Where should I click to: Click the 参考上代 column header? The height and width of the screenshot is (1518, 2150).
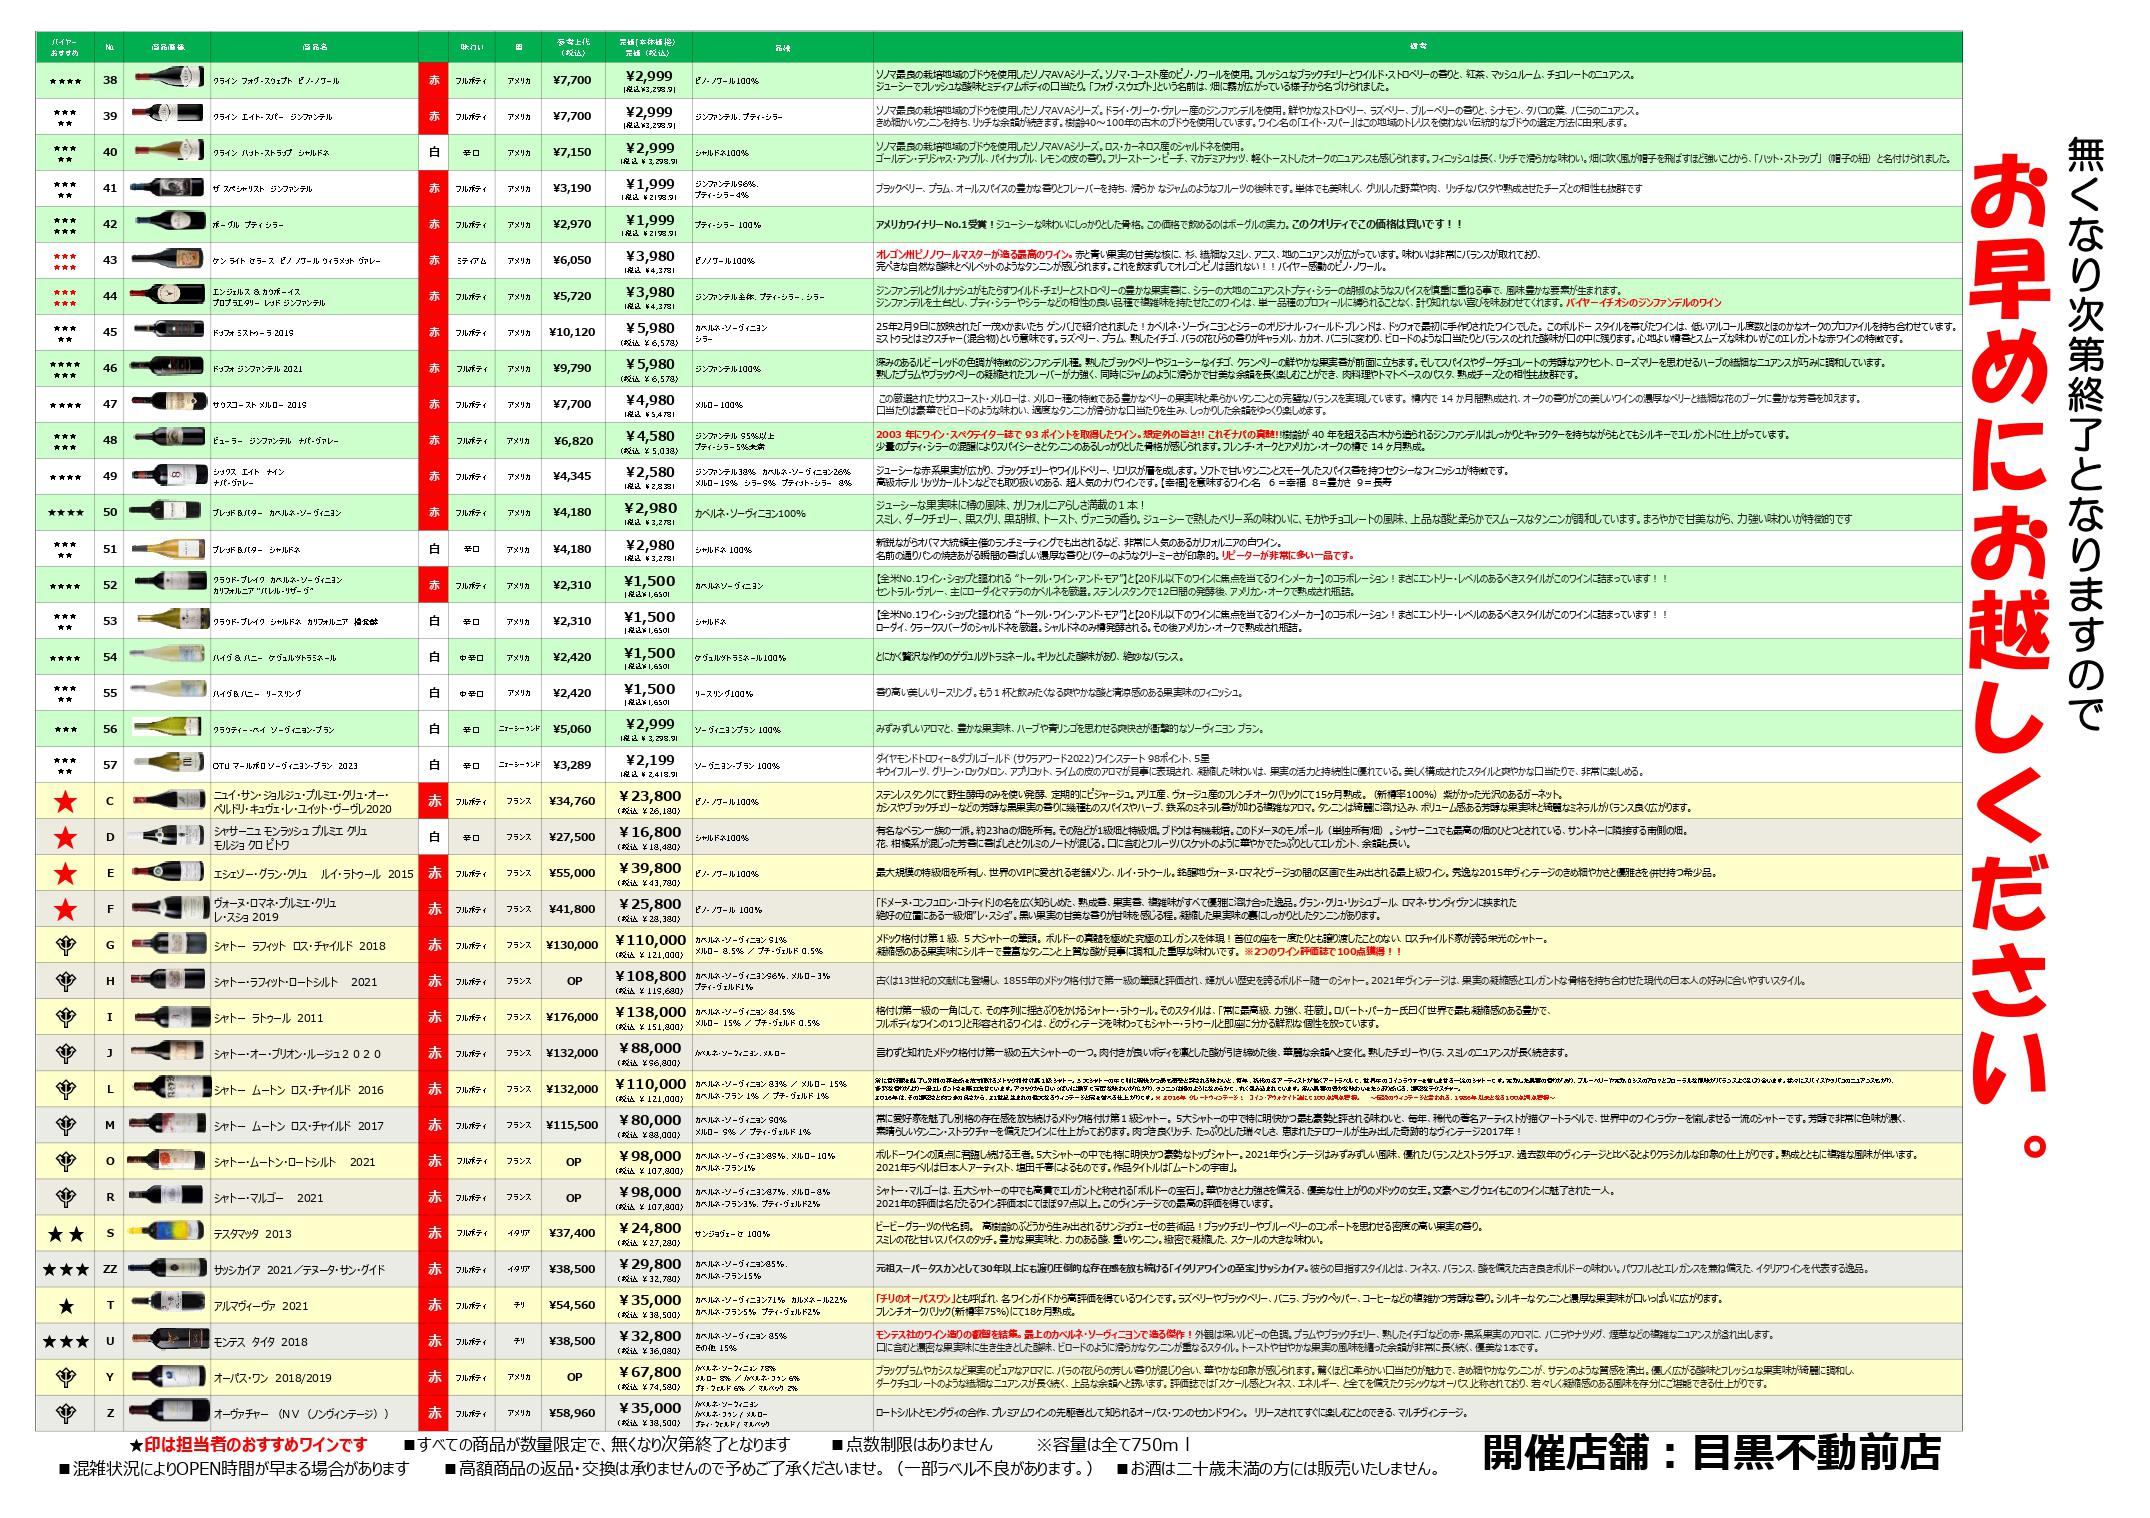pos(573,47)
